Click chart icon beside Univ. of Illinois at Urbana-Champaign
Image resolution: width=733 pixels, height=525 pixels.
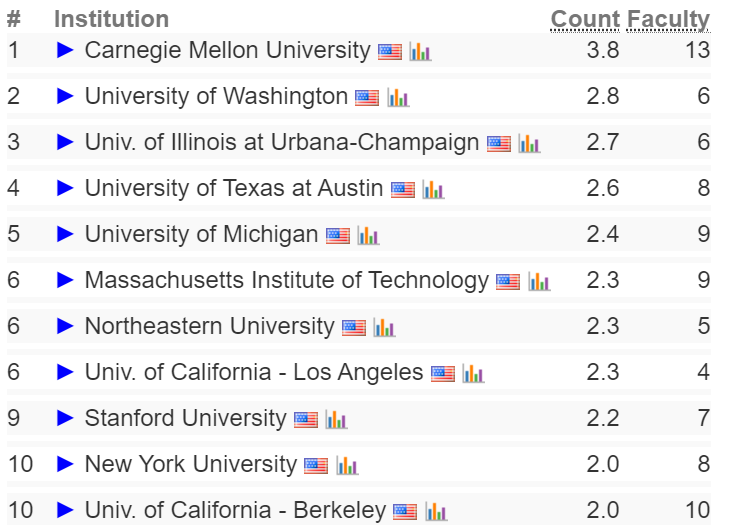529,144
